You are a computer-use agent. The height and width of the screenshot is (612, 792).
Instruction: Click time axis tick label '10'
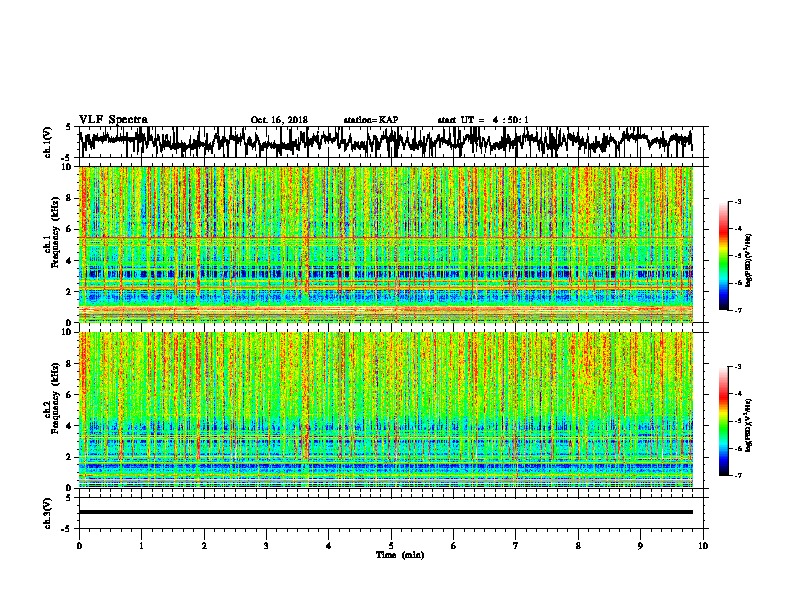(703, 546)
